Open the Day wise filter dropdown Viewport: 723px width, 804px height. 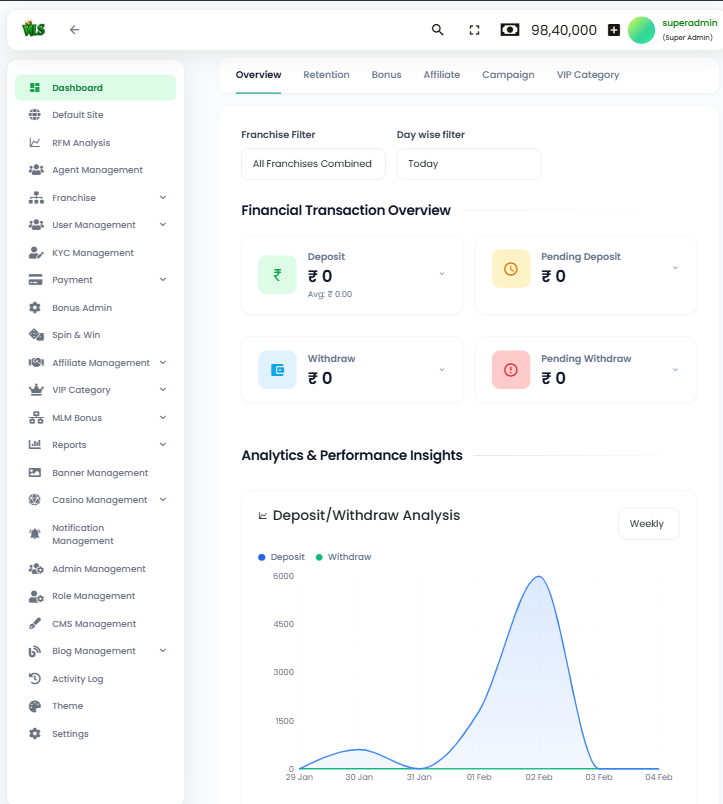(x=468, y=164)
